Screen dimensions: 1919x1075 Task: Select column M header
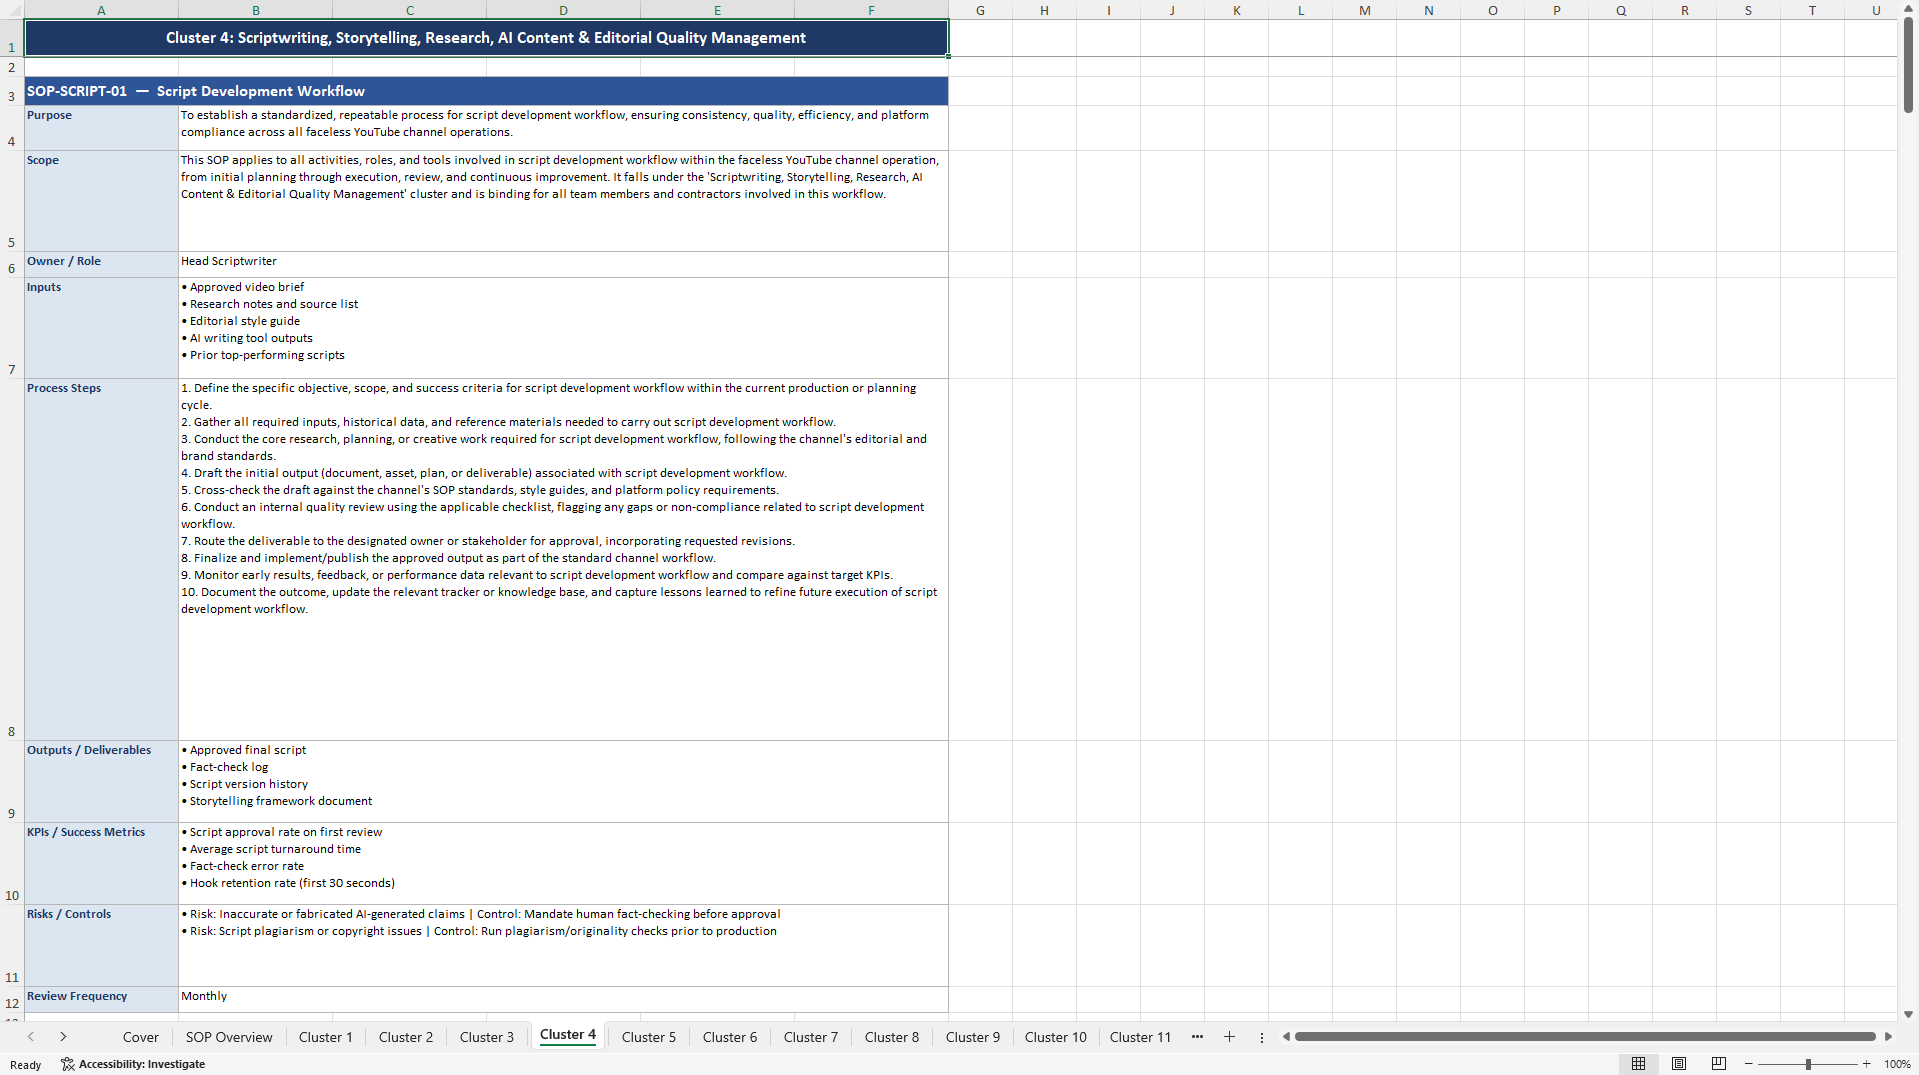pyautogui.click(x=1365, y=10)
